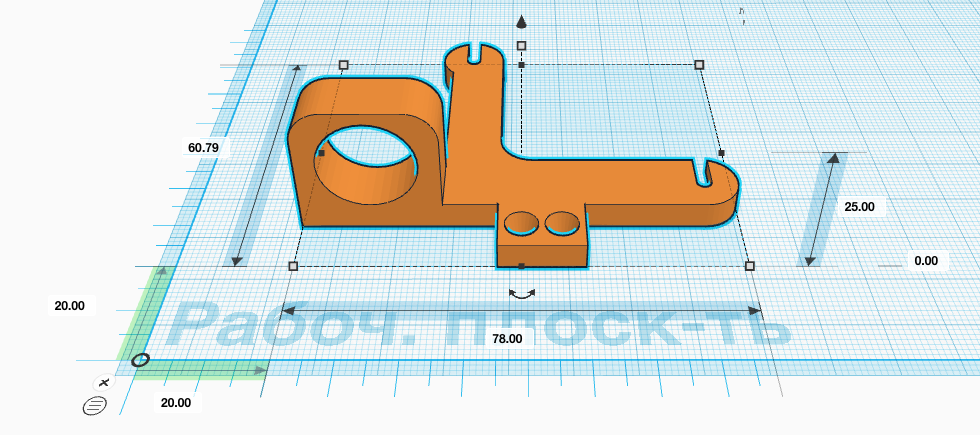This screenshot has width=980, height=435.
Task: Click the ruler options lines icon
Action: pyautogui.click(x=95, y=406)
